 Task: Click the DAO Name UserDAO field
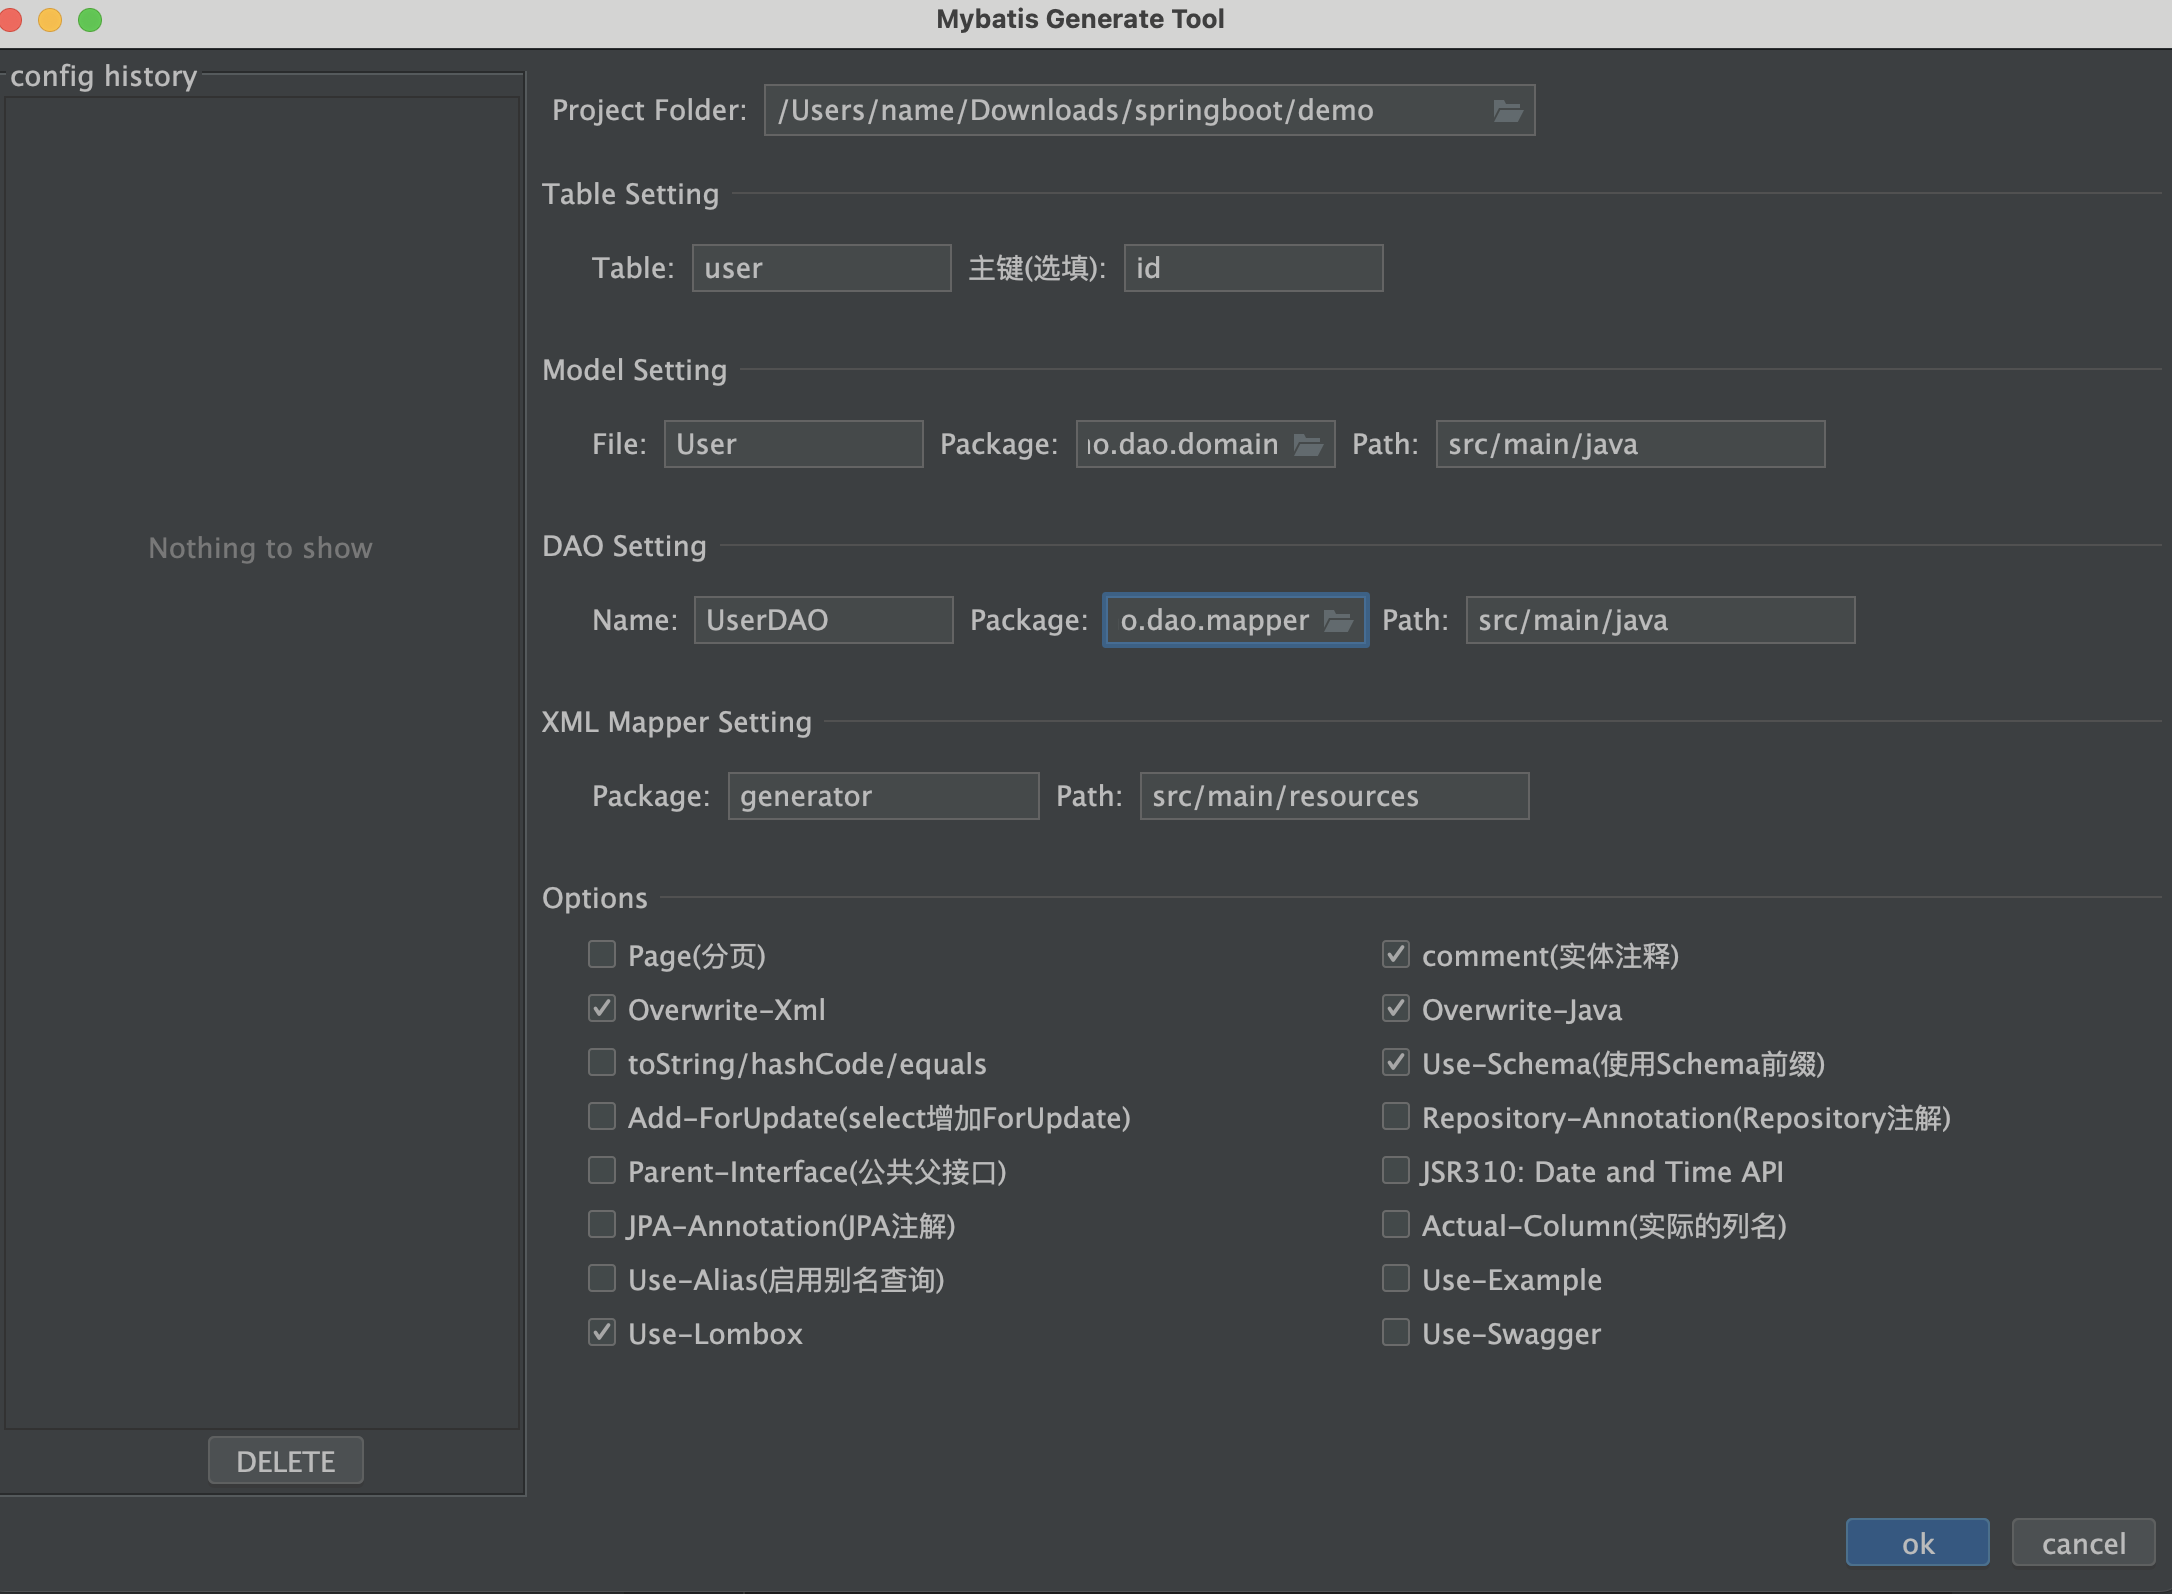820,619
